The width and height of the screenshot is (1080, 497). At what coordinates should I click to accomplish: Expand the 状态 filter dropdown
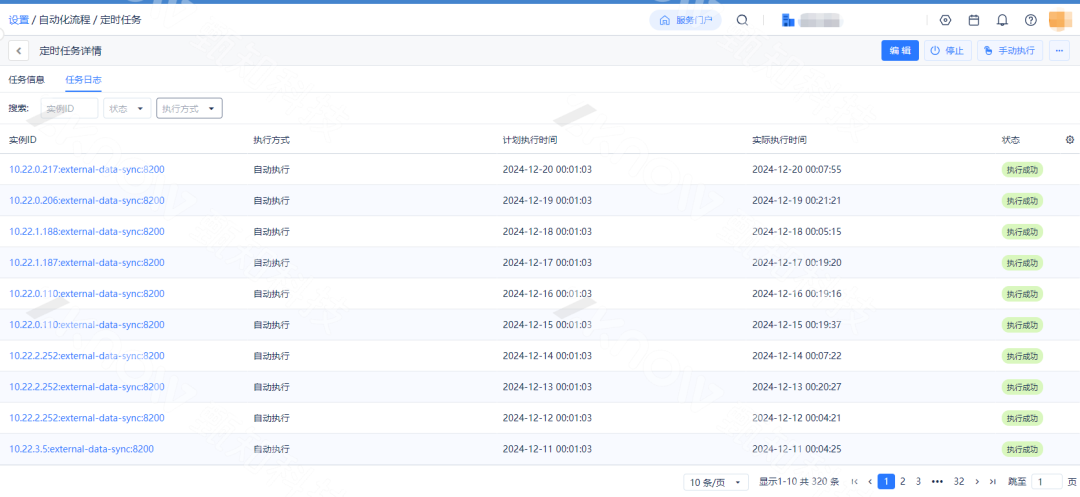pyautogui.click(x=127, y=108)
